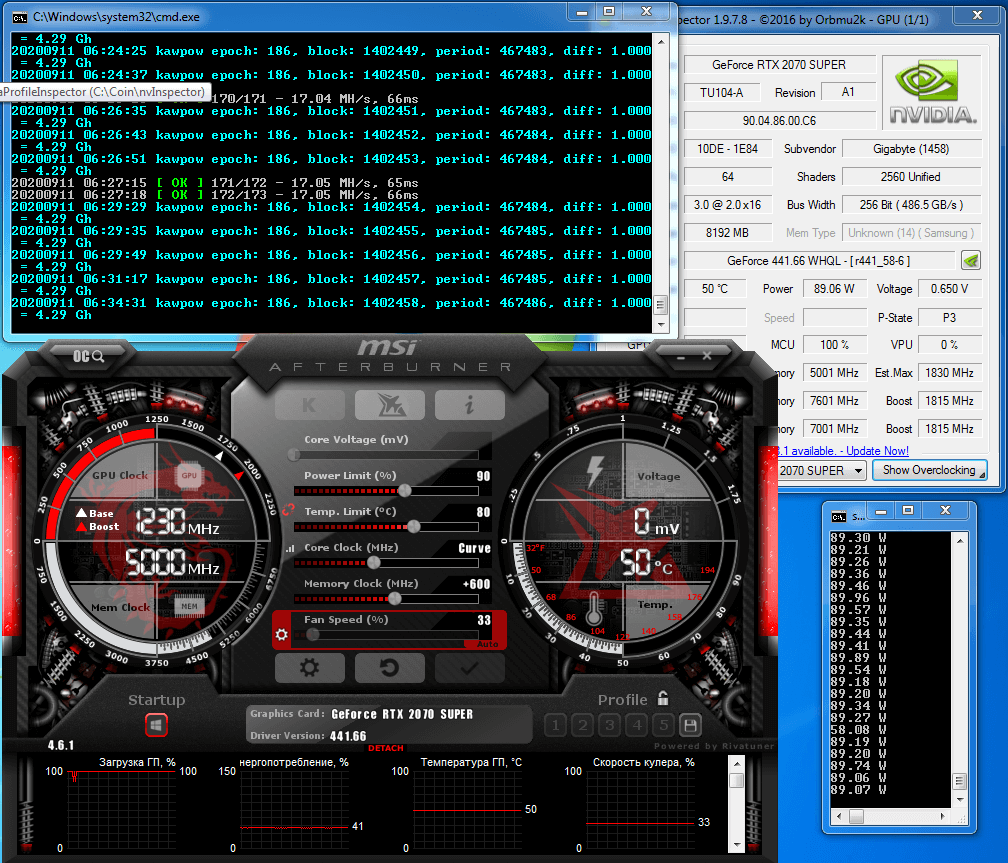
Task: Open the Afterburner information button
Action: (469, 405)
